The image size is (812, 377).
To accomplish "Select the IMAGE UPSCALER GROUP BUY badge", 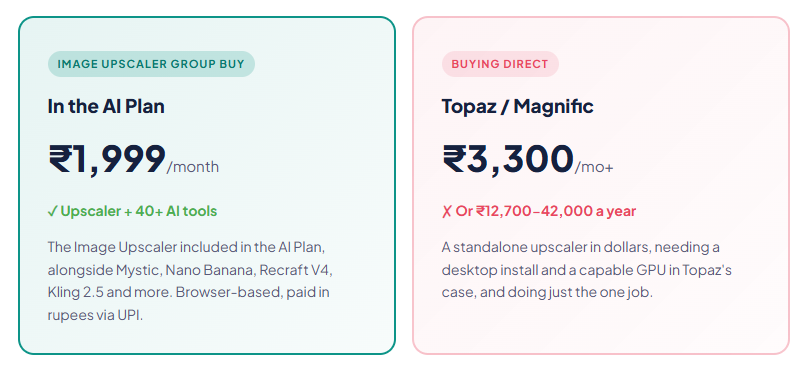I will pos(151,64).
